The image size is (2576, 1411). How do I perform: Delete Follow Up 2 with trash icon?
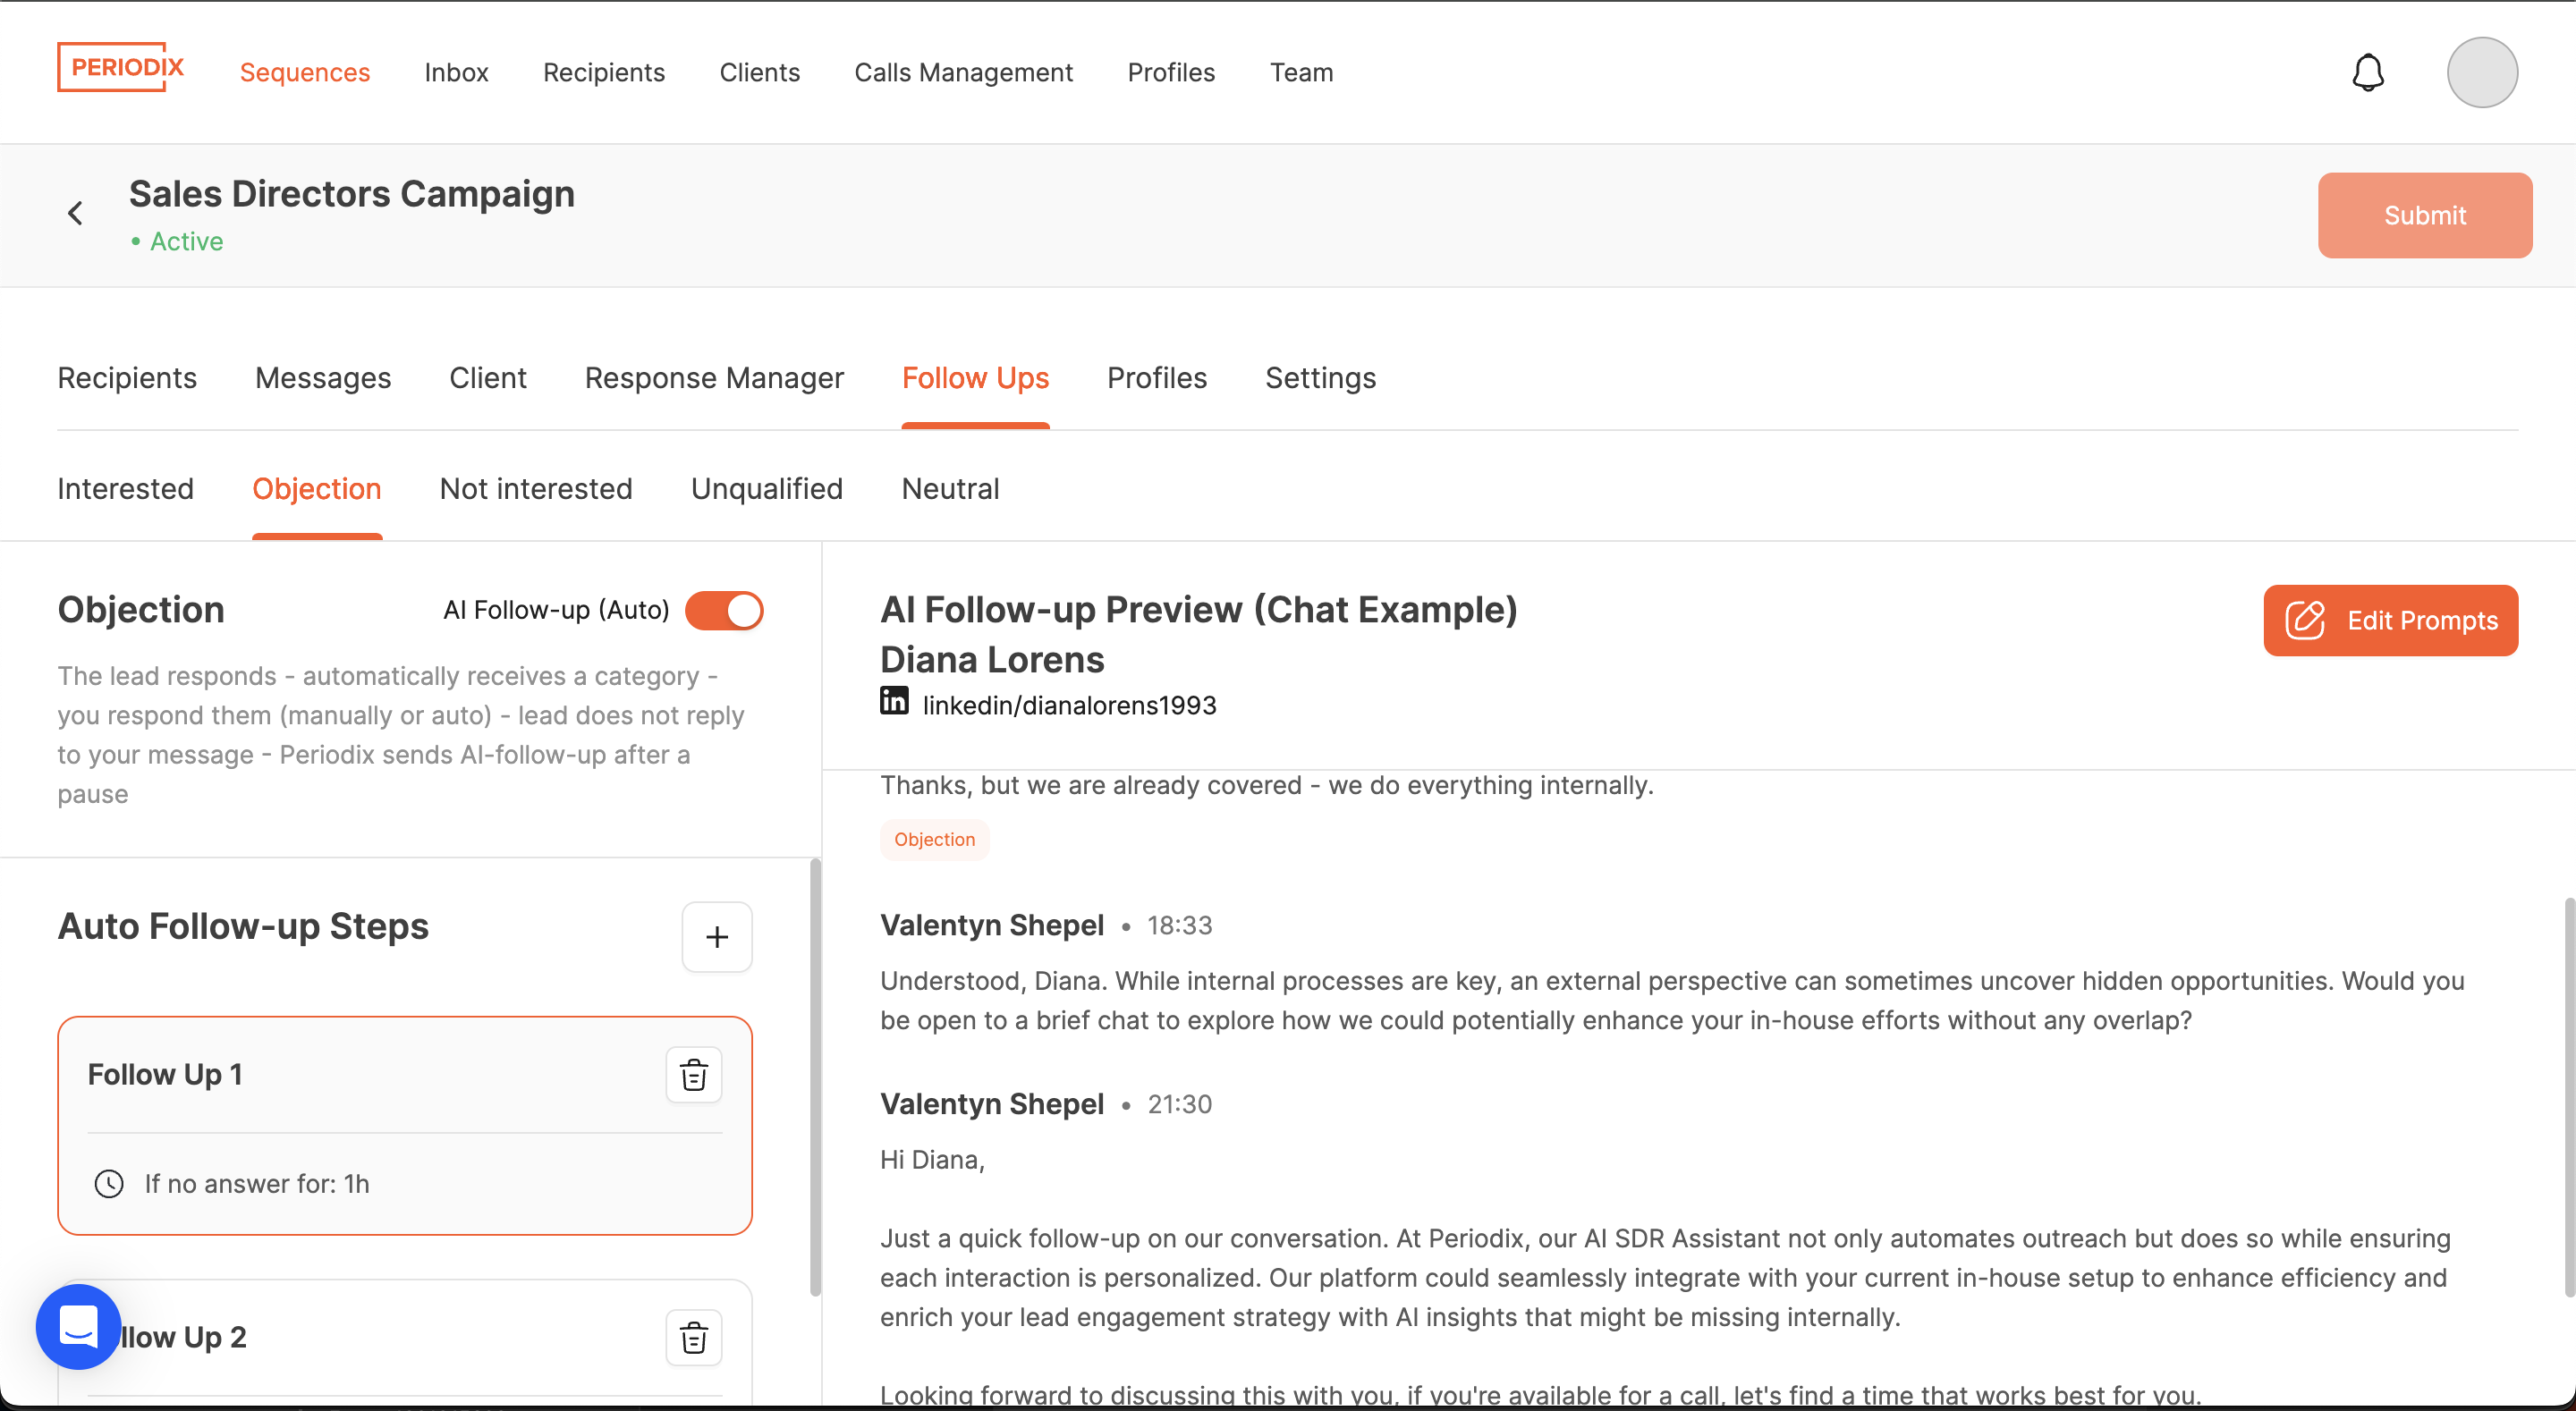693,1337
